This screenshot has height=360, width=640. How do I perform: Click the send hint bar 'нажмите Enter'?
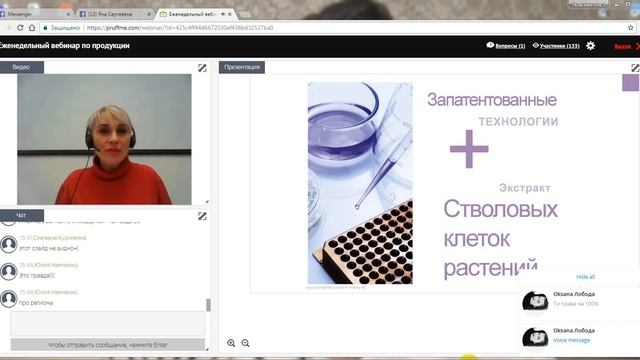point(108,344)
